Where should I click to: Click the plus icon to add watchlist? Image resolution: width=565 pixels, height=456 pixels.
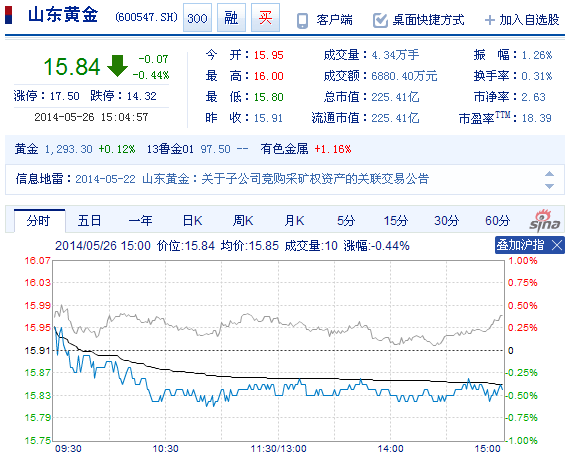(x=490, y=20)
